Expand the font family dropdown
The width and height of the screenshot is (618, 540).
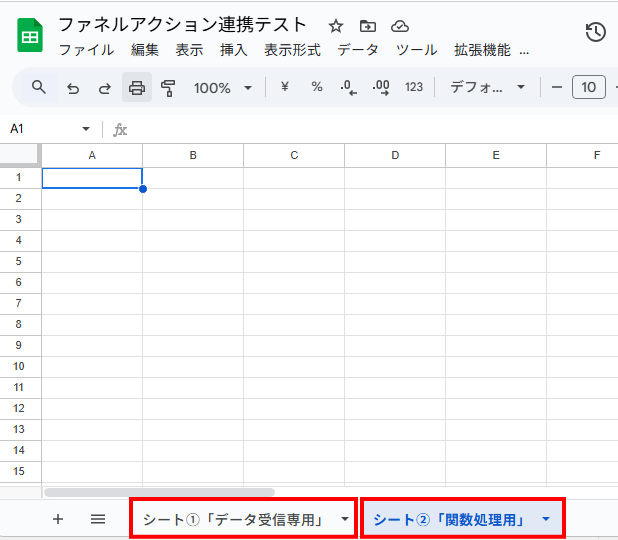pyautogui.click(x=488, y=88)
